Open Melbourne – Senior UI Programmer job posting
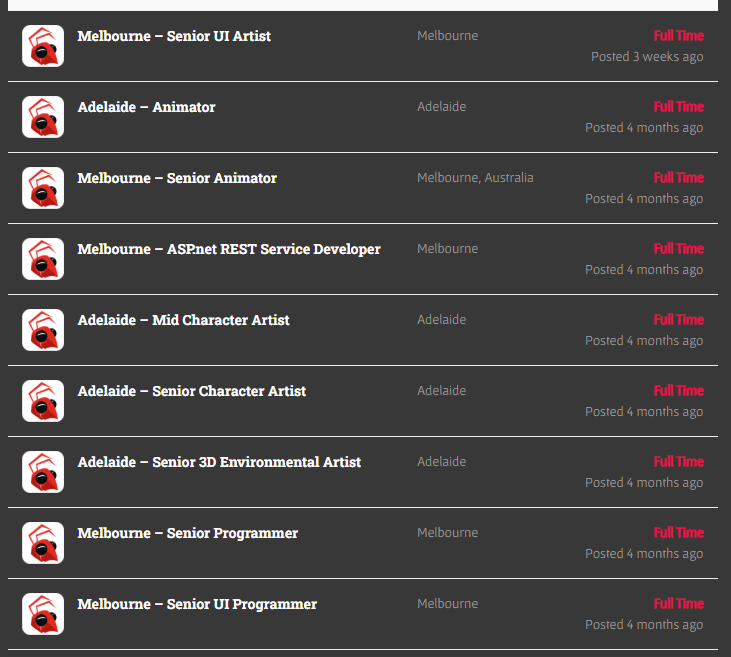731x657 pixels. pyautogui.click(x=197, y=604)
